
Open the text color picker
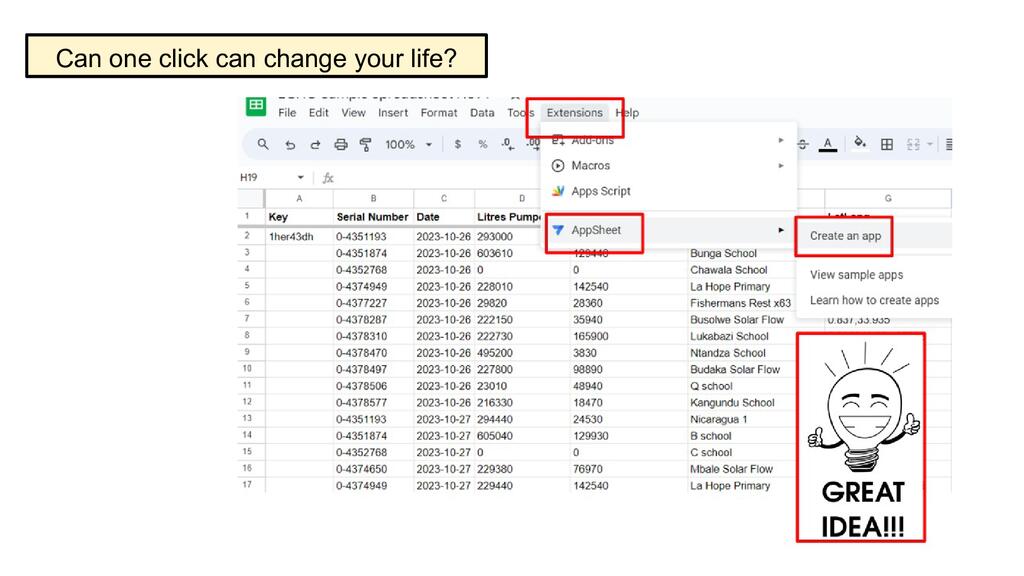[827, 144]
